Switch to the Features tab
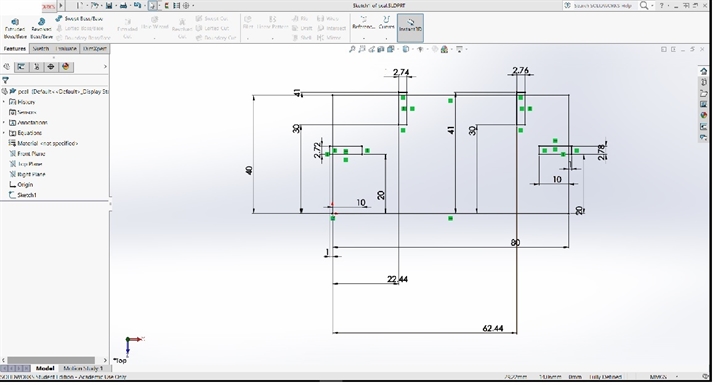Image resolution: width=715 pixels, height=385 pixels. (x=15, y=48)
